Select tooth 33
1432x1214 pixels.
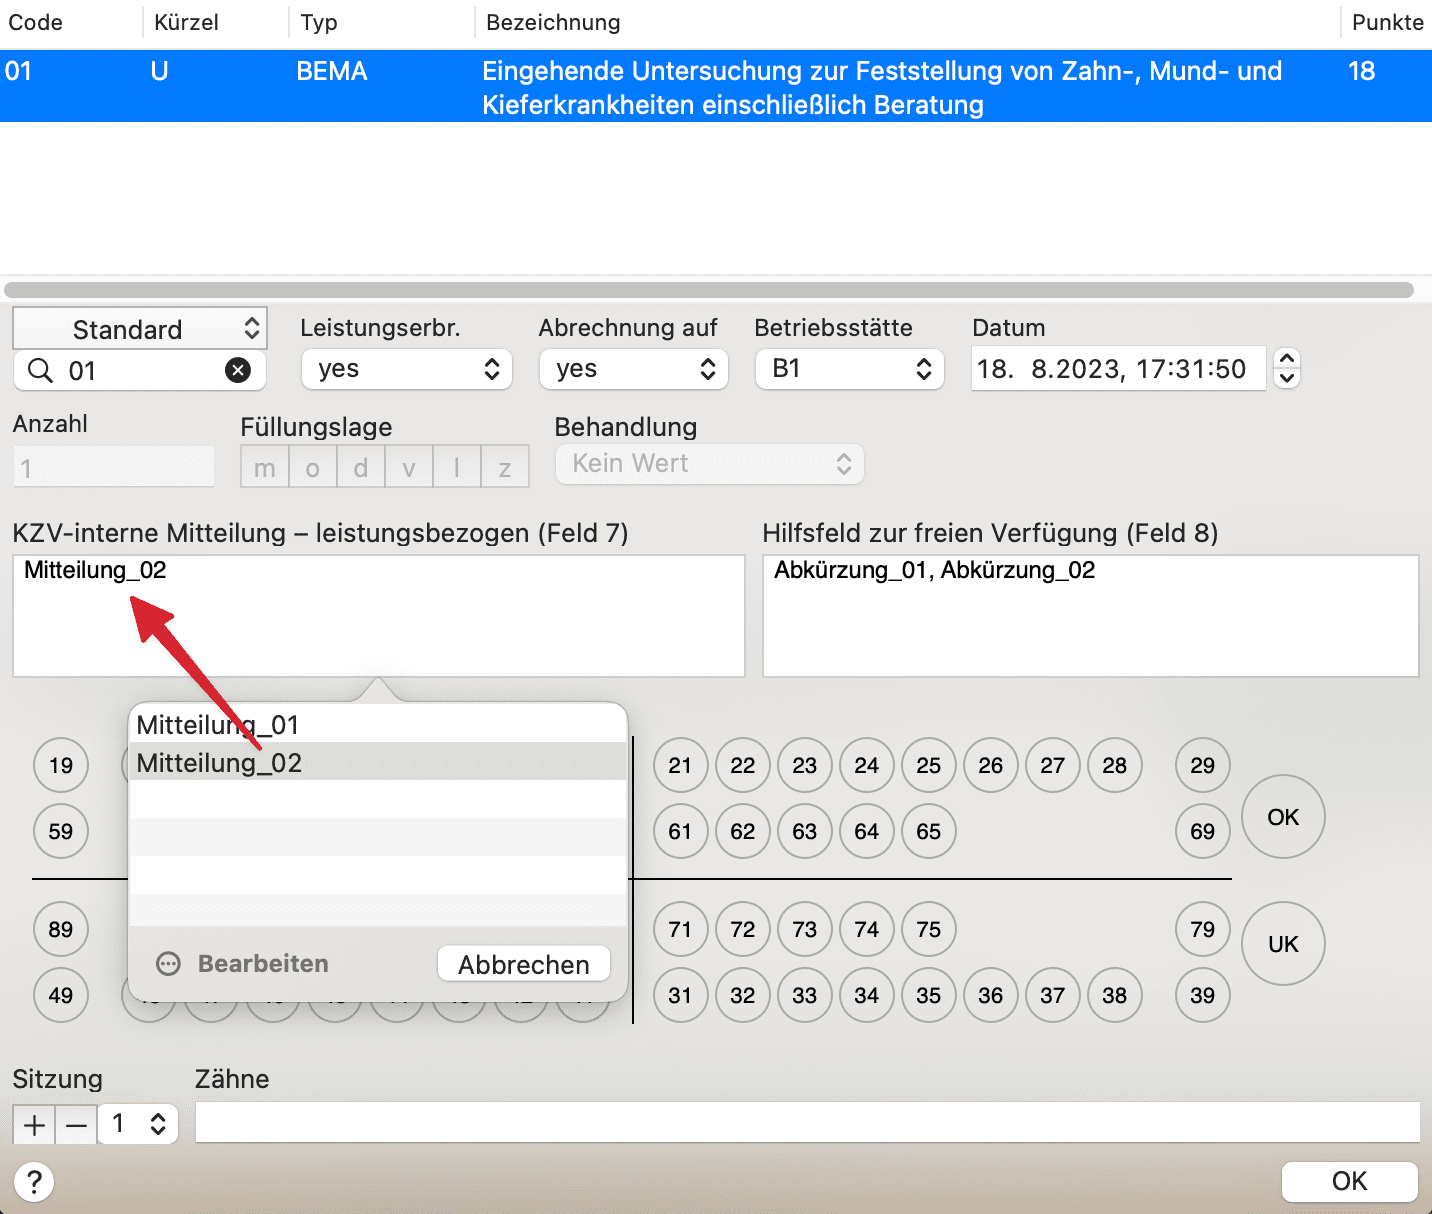coord(805,996)
